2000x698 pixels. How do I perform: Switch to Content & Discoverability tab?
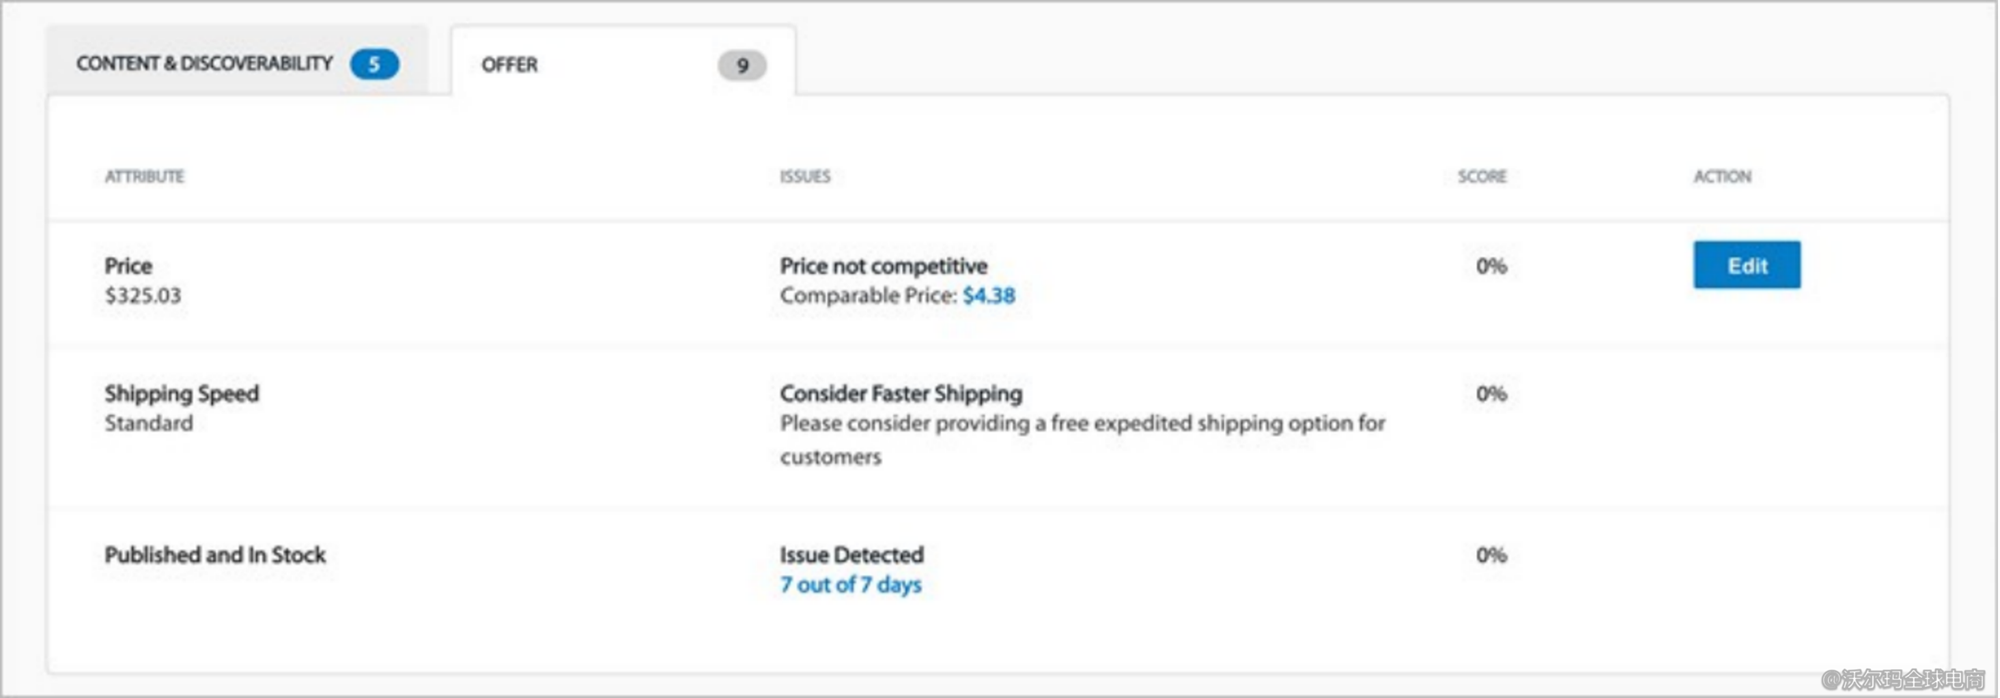pyautogui.click(x=204, y=64)
